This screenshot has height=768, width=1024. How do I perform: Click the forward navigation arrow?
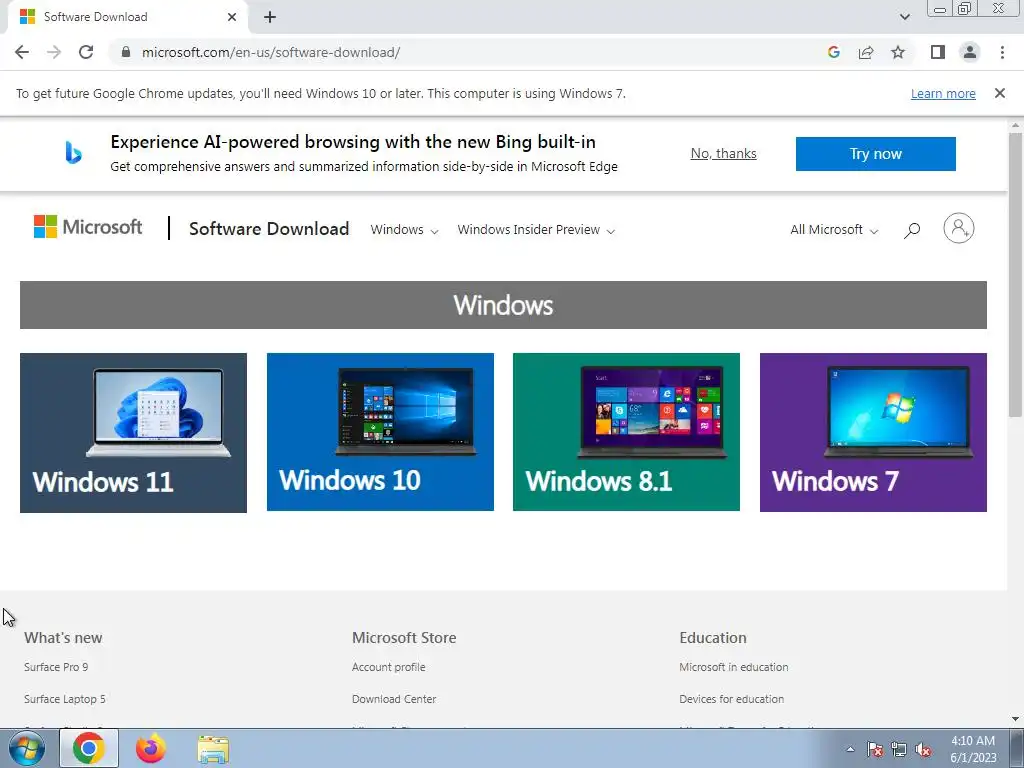[x=54, y=52]
